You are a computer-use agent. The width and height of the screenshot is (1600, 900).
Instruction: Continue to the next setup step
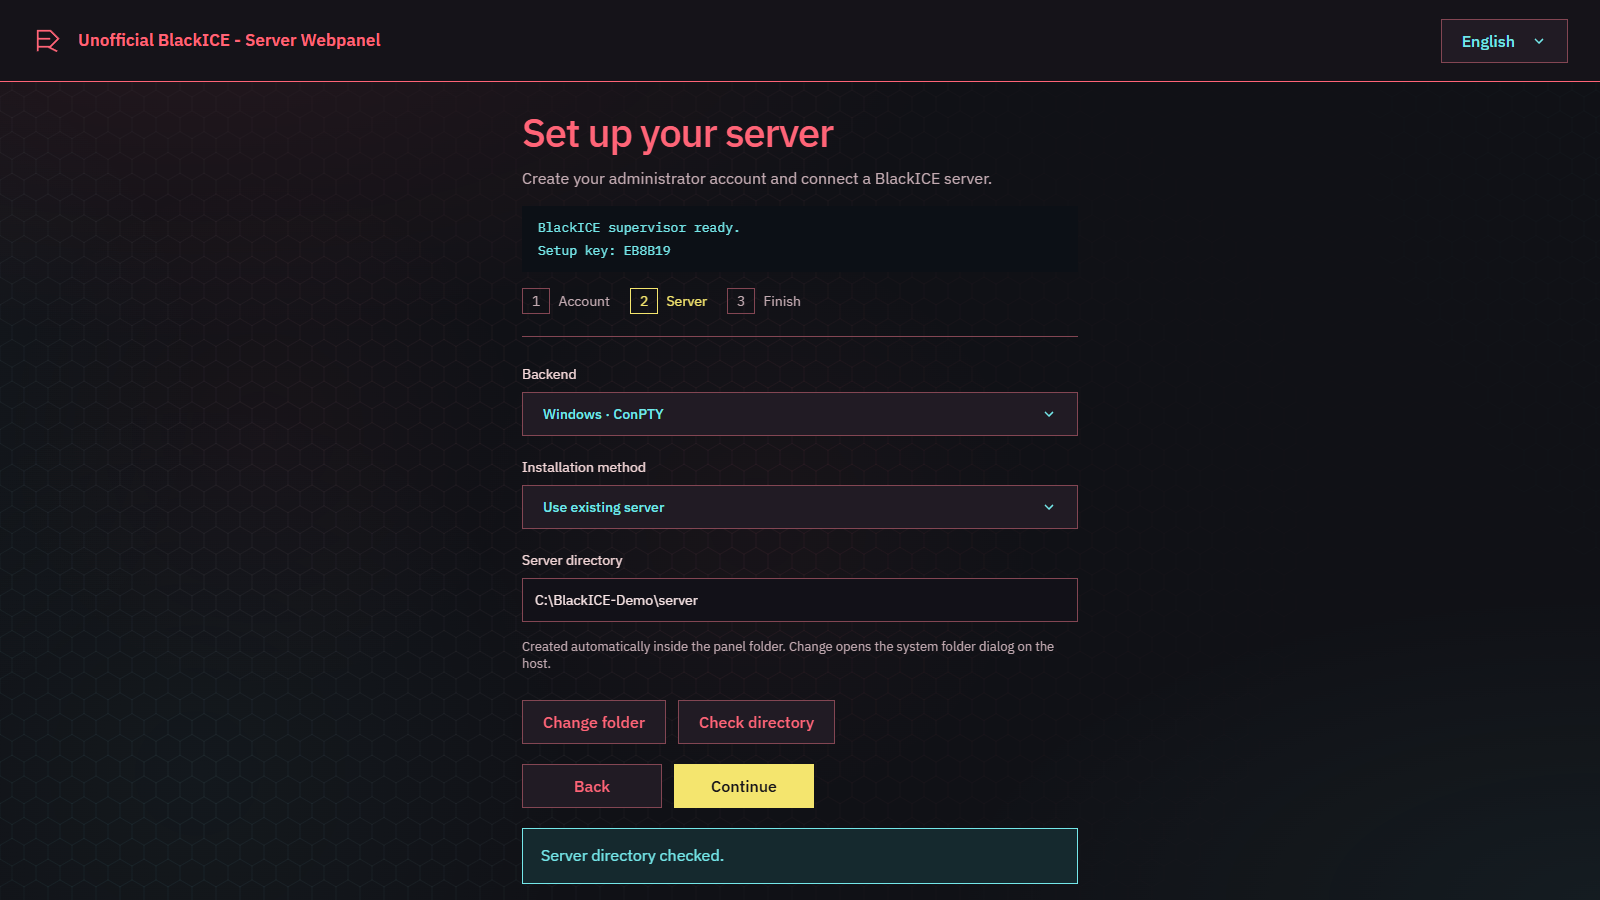tap(743, 786)
